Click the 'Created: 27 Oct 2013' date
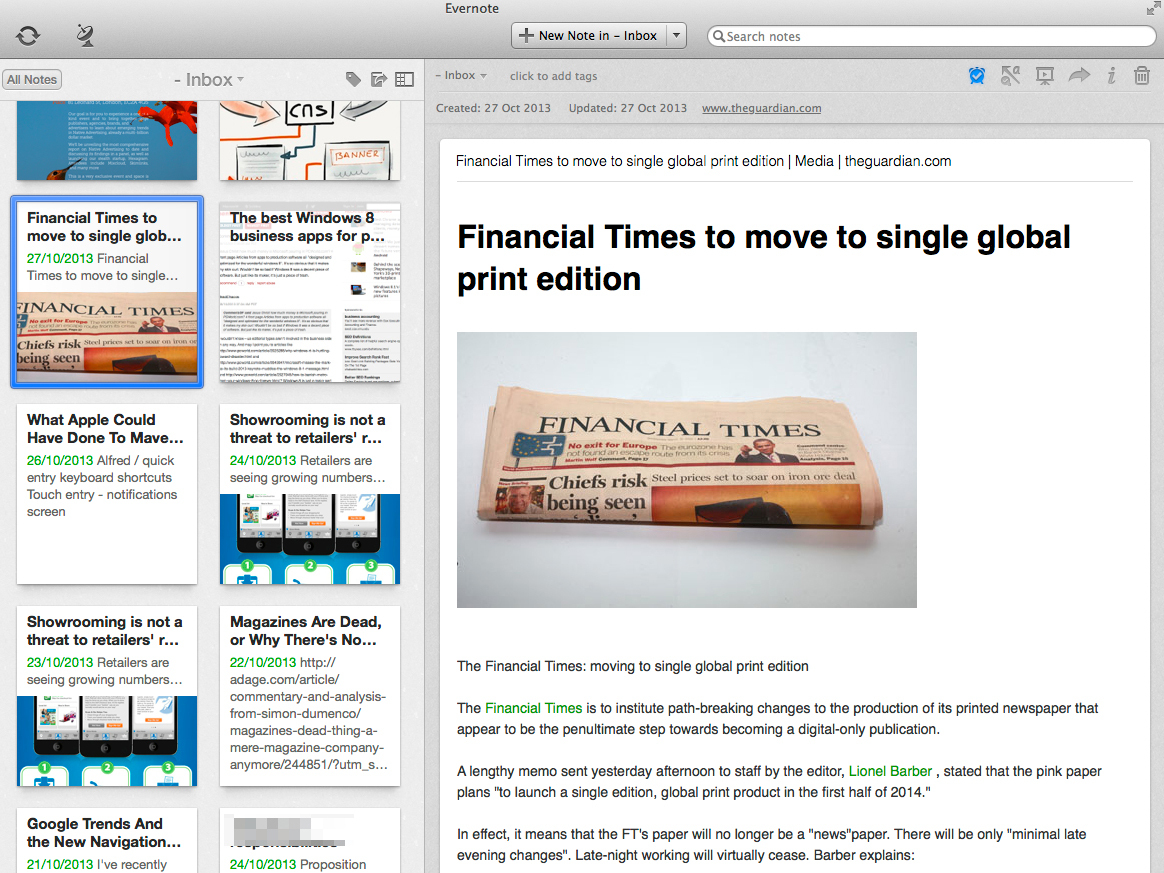 click(x=493, y=108)
